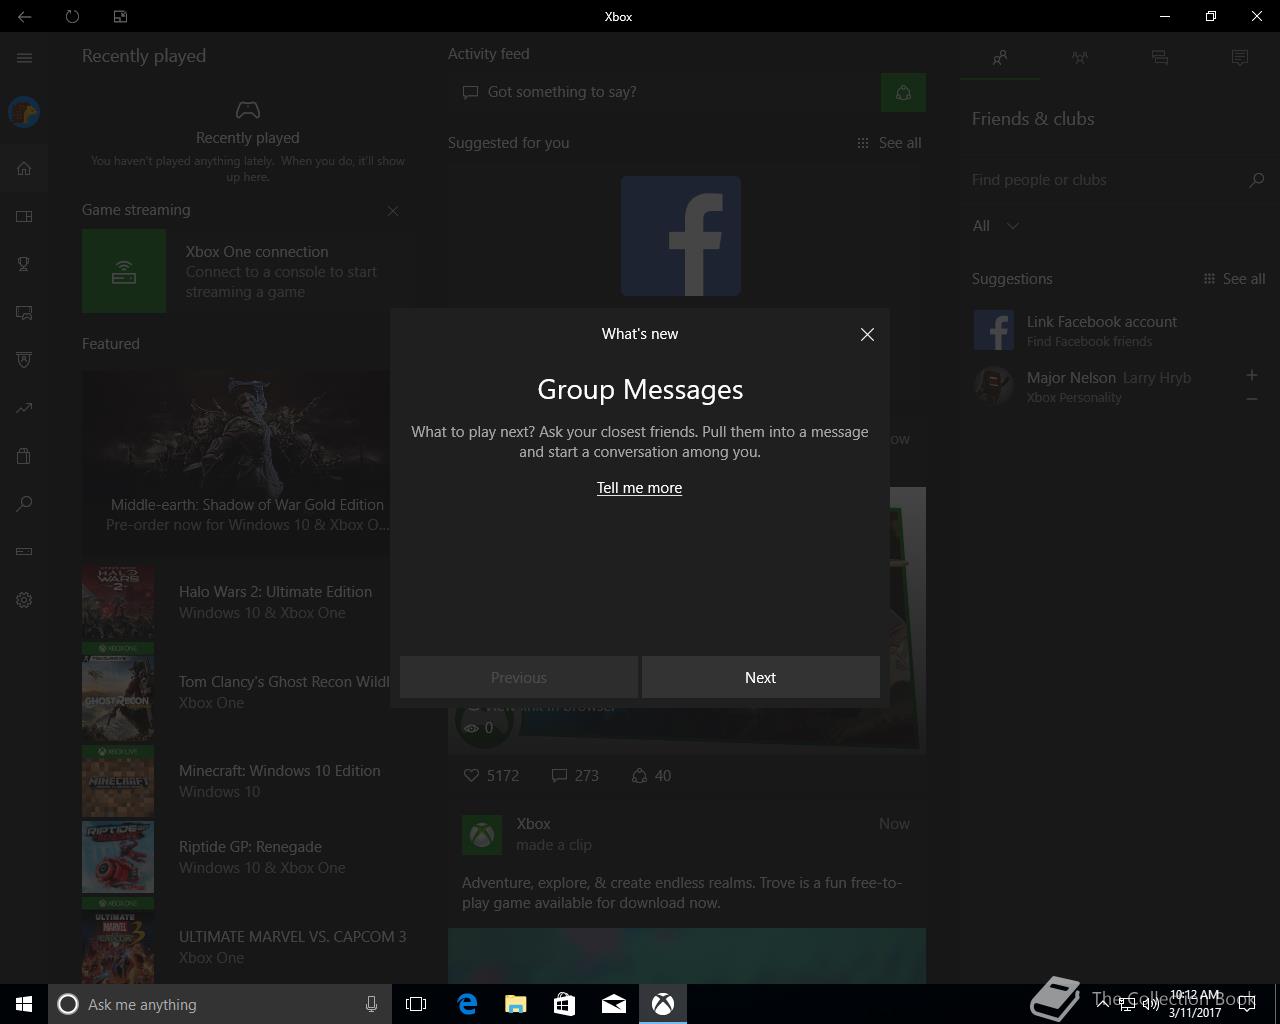Open Riptide GP: Renegade
This screenshot has height=1024, width=1280.
coord(248,857)
